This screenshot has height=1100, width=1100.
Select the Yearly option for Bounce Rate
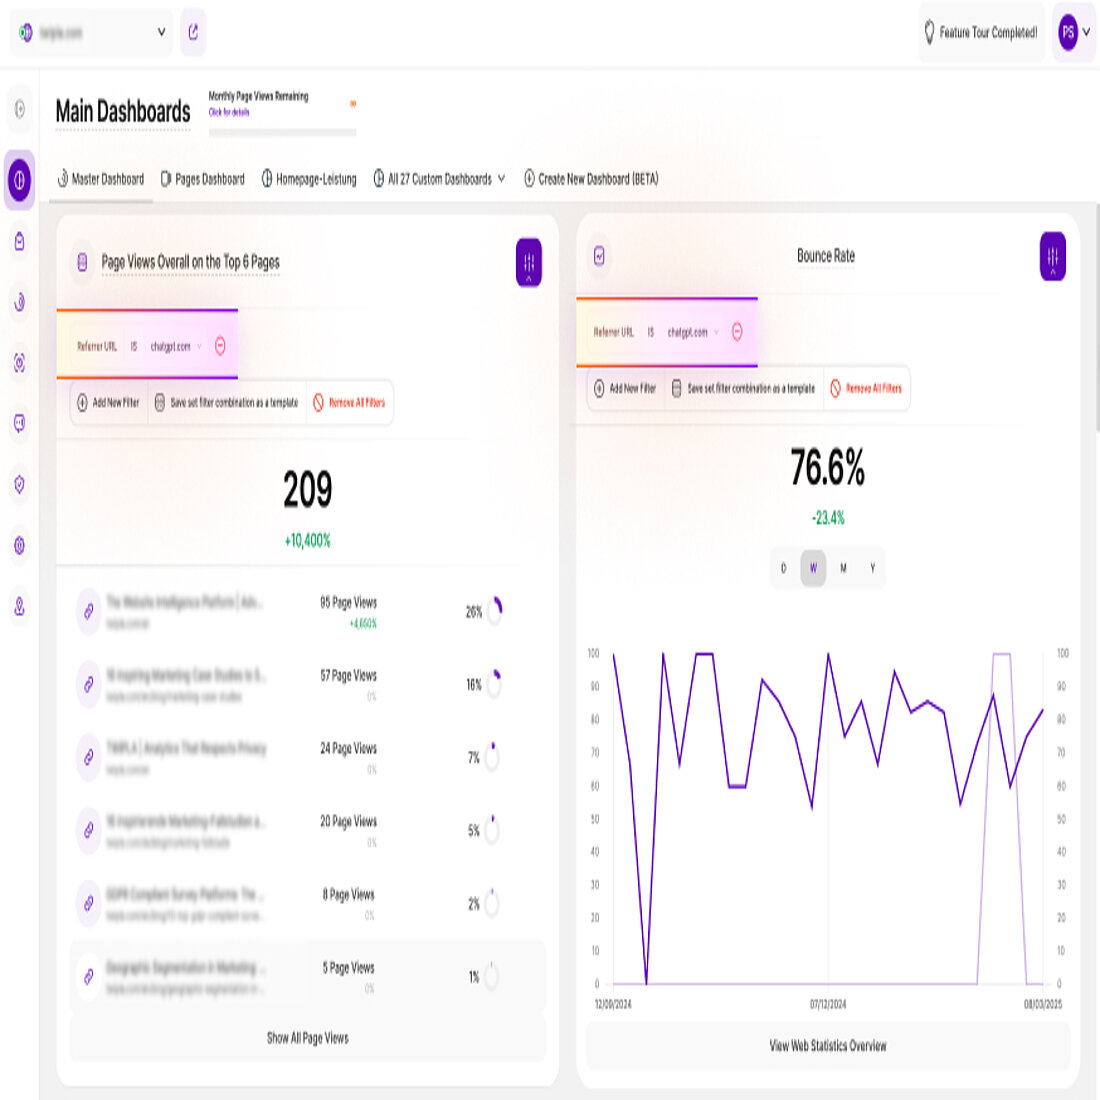coord(872,568)
